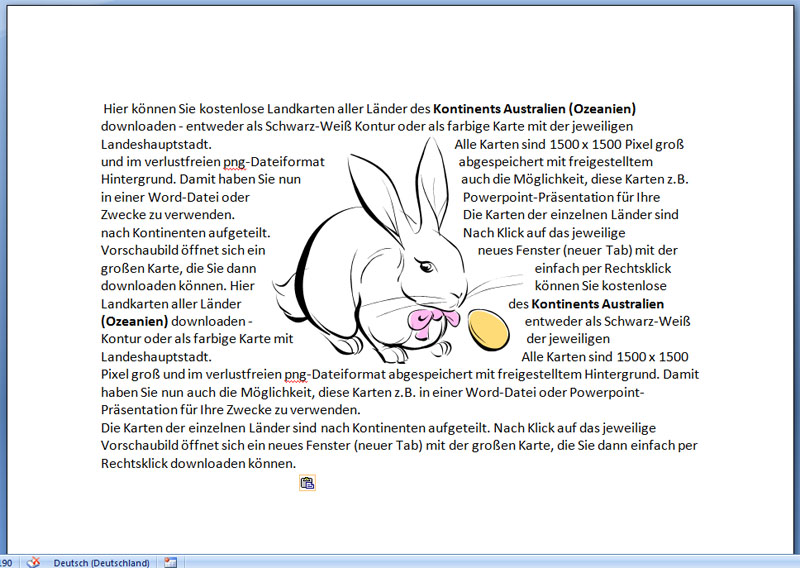Place cursor after 'Rechtsklick downloaden können.' on last line
Viewport: 800px width, 568px height.
[297, 464]
